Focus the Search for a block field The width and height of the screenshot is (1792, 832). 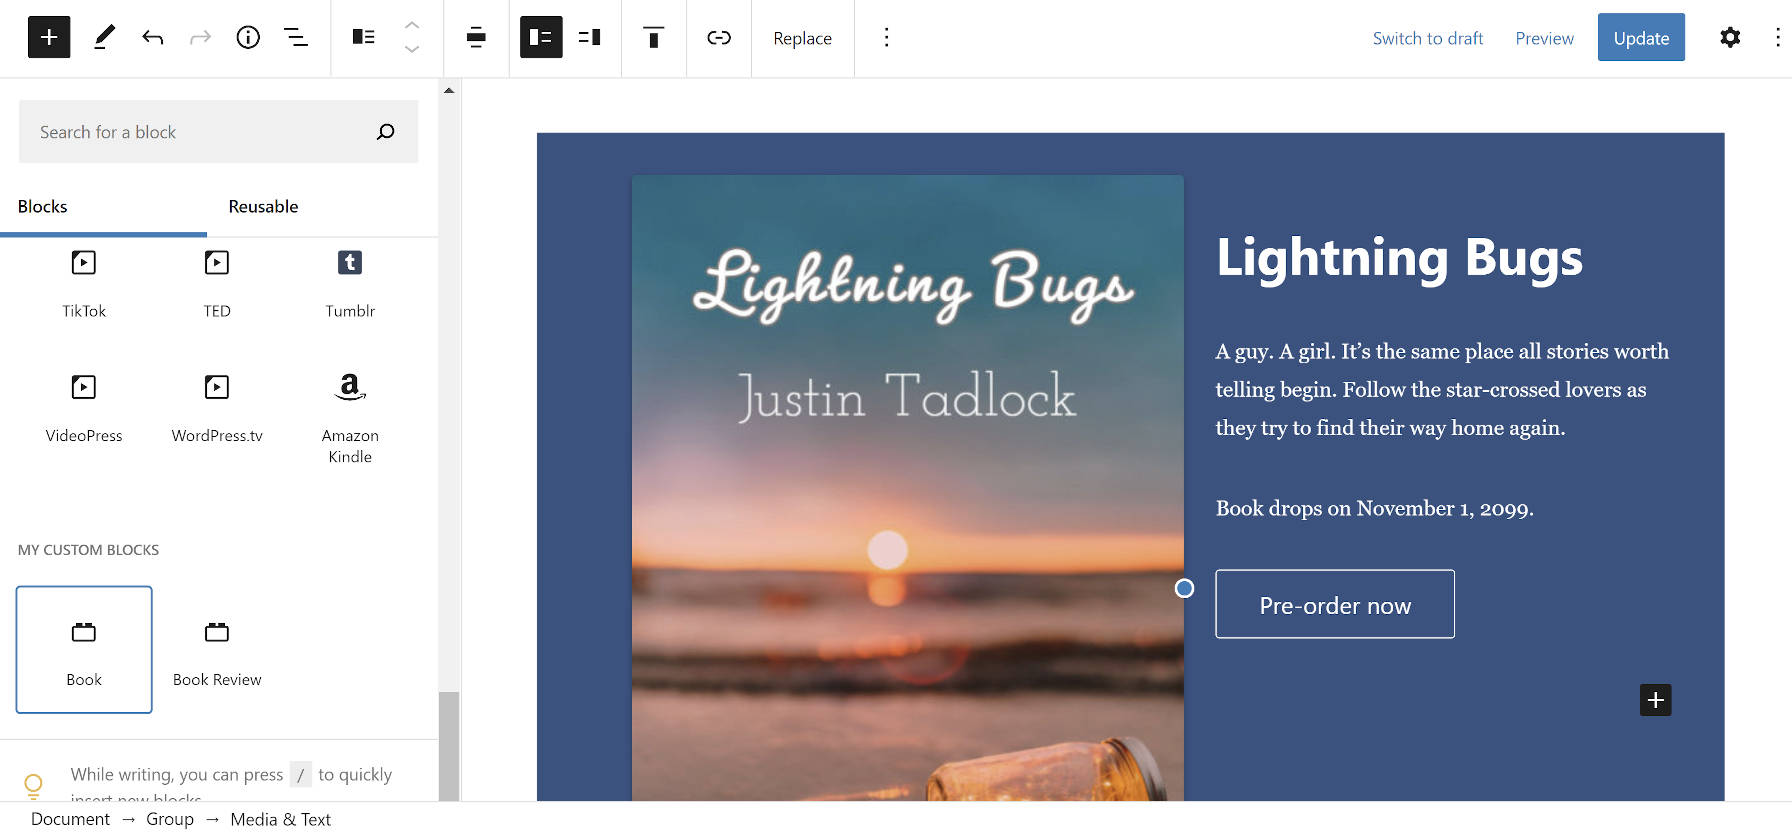pyautogui.click(x=200, y=132)
